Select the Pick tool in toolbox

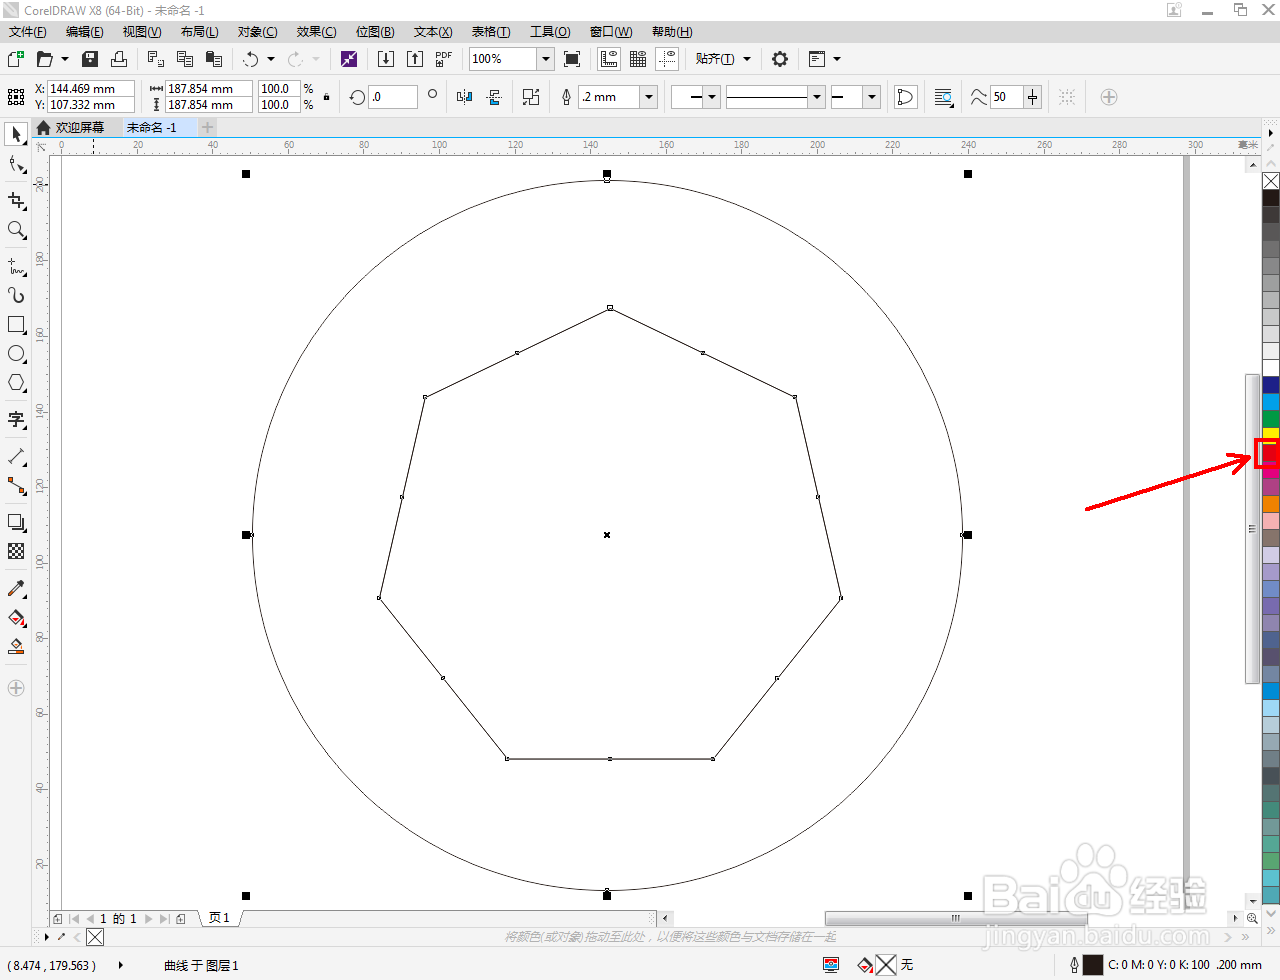(16, 134)
